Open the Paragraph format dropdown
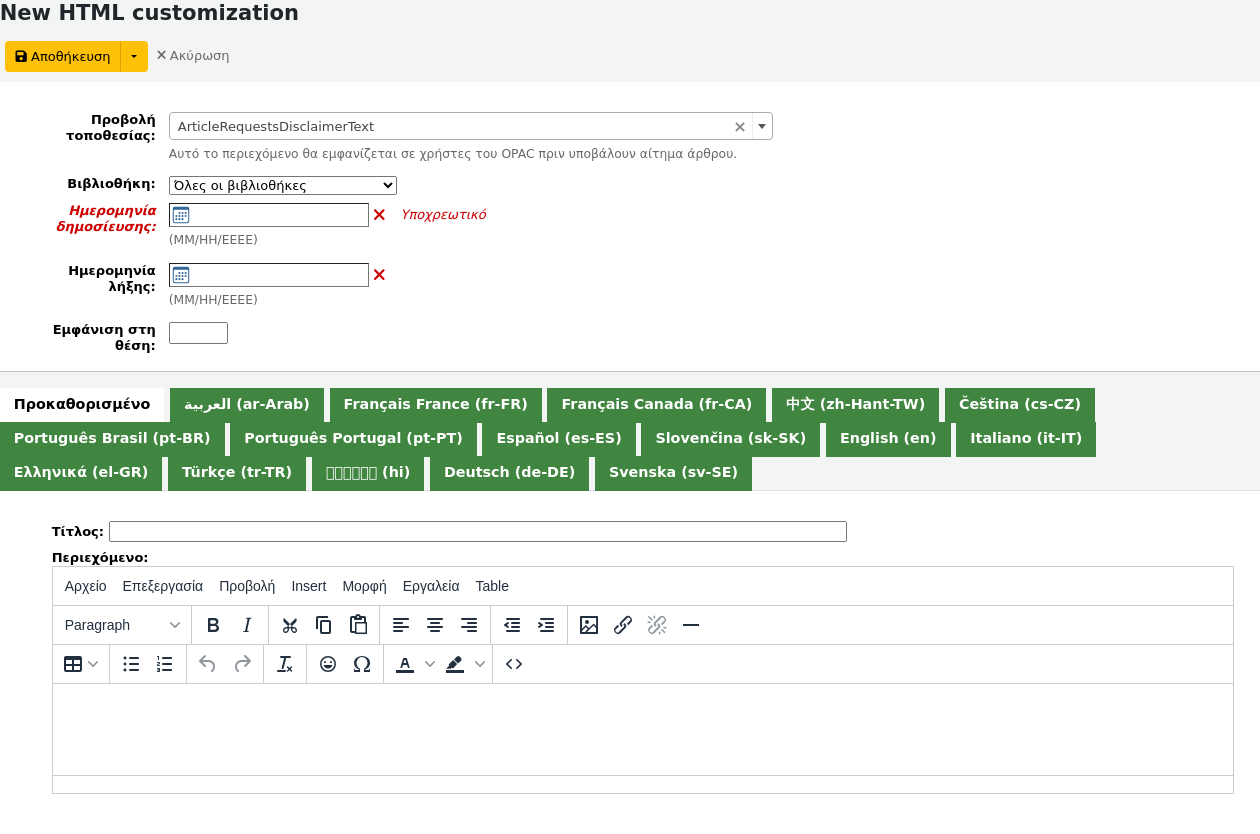Screen dimensions: 1260x834 122,625
